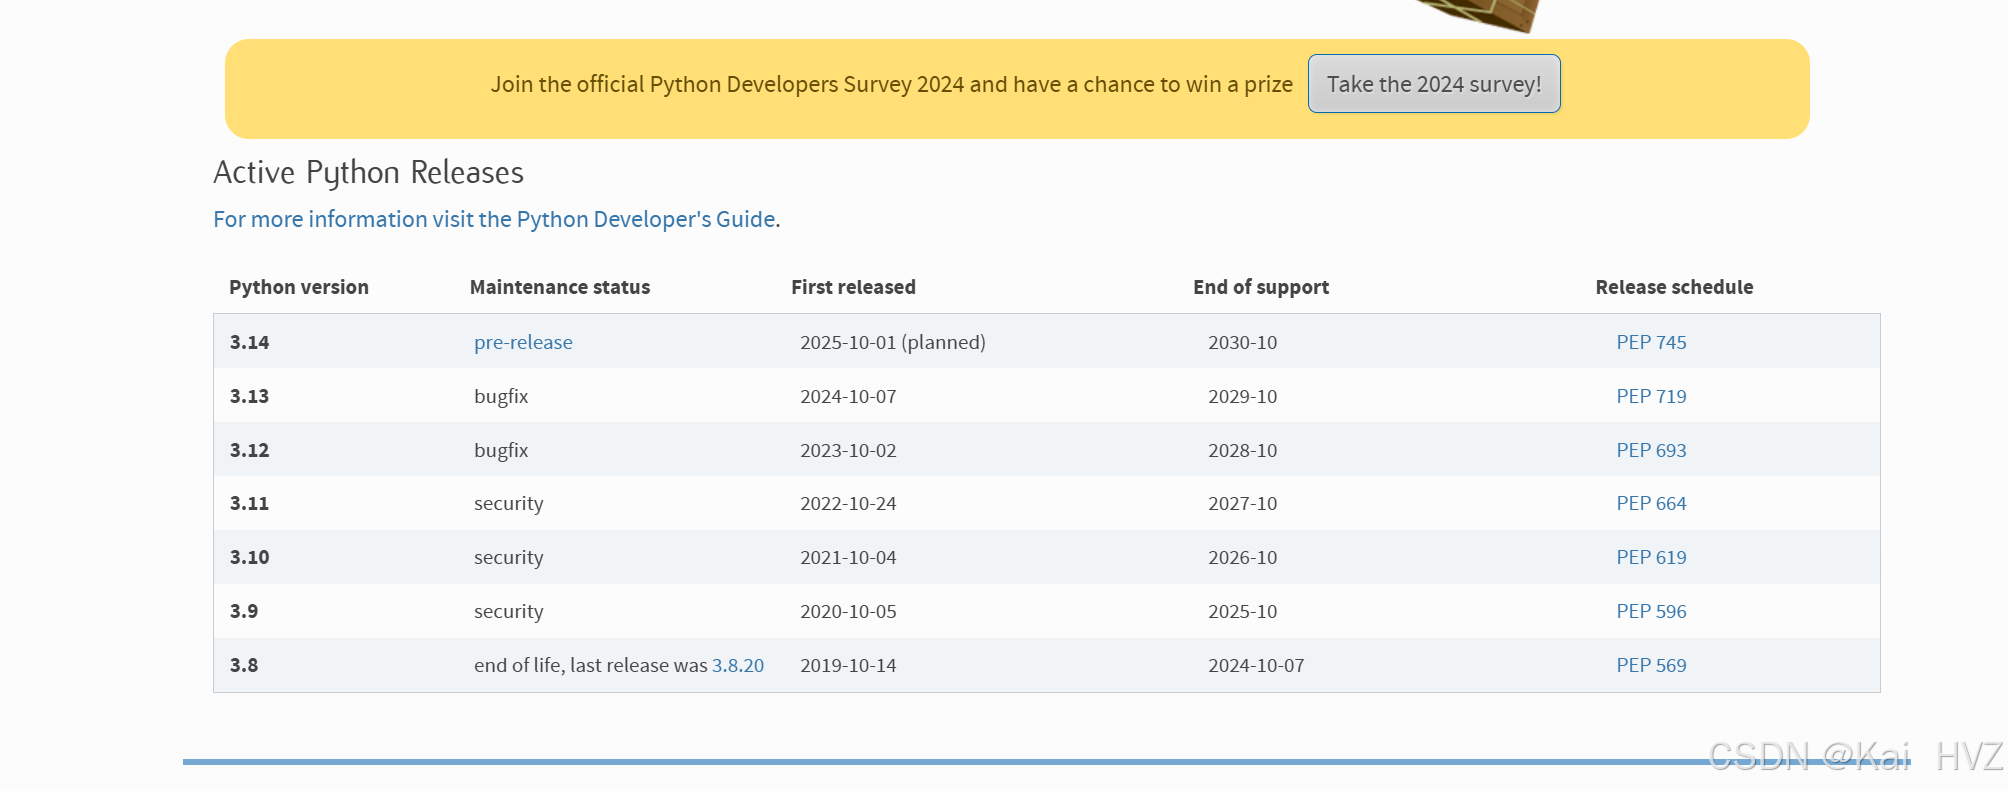Select the 2029-10 end of support value

1243,396
